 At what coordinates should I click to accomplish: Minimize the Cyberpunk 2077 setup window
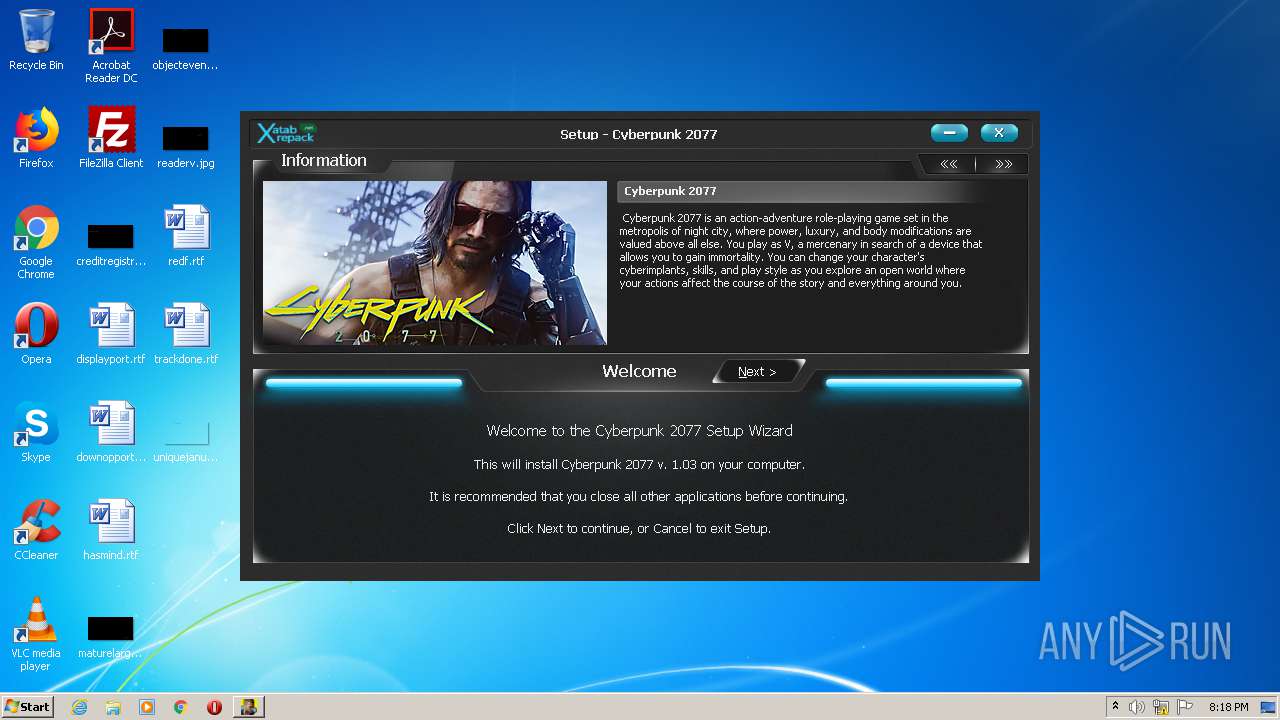pos(949,133)
